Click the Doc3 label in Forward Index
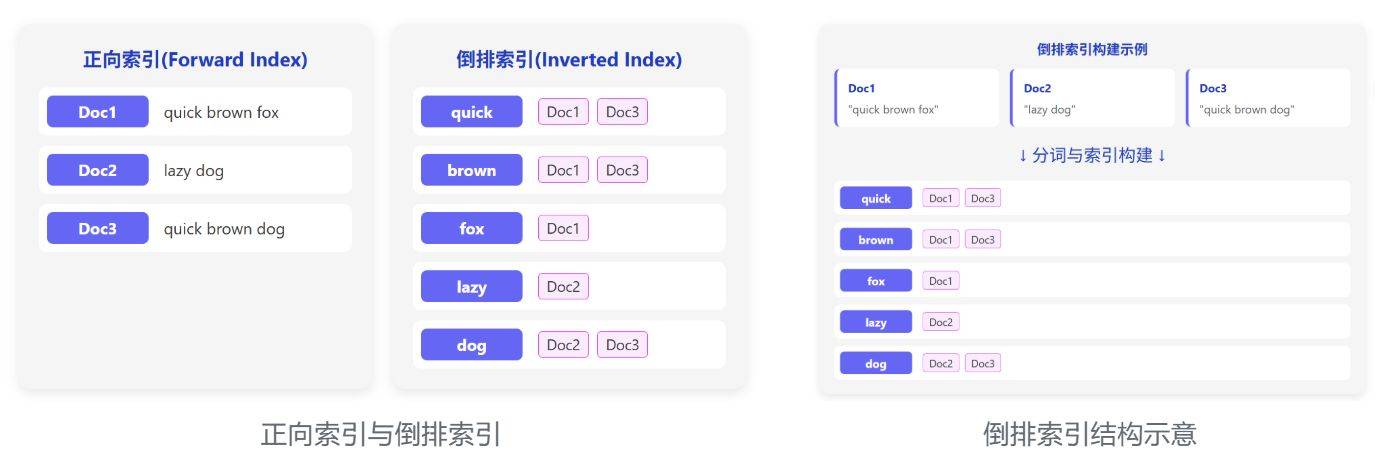The width and height of the screenshot is (1390, 459). point(98,228)
